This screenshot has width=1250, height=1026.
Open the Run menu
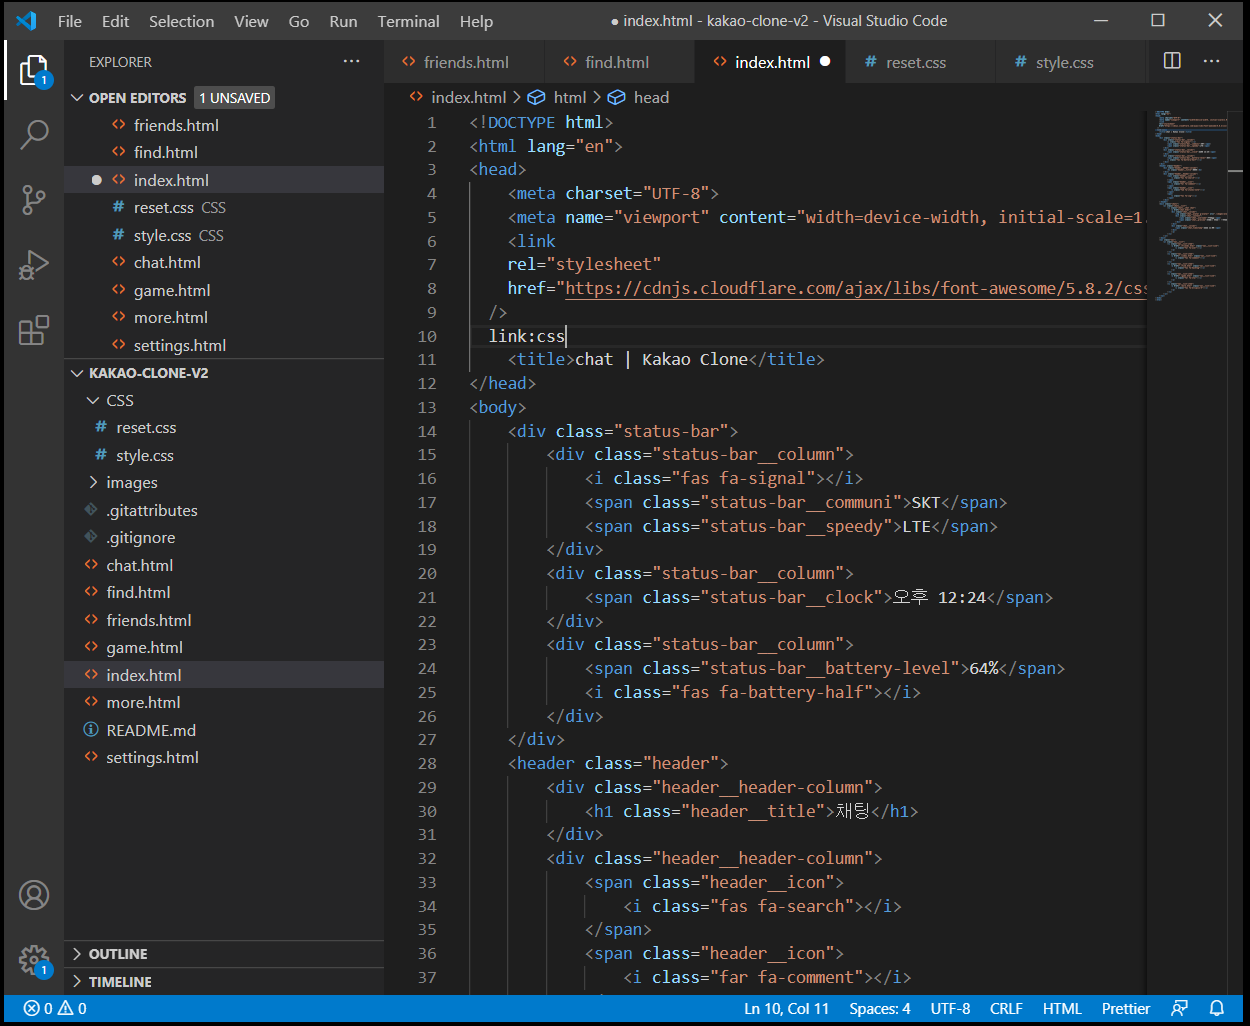pyautogui.click(x=343, y=21)
